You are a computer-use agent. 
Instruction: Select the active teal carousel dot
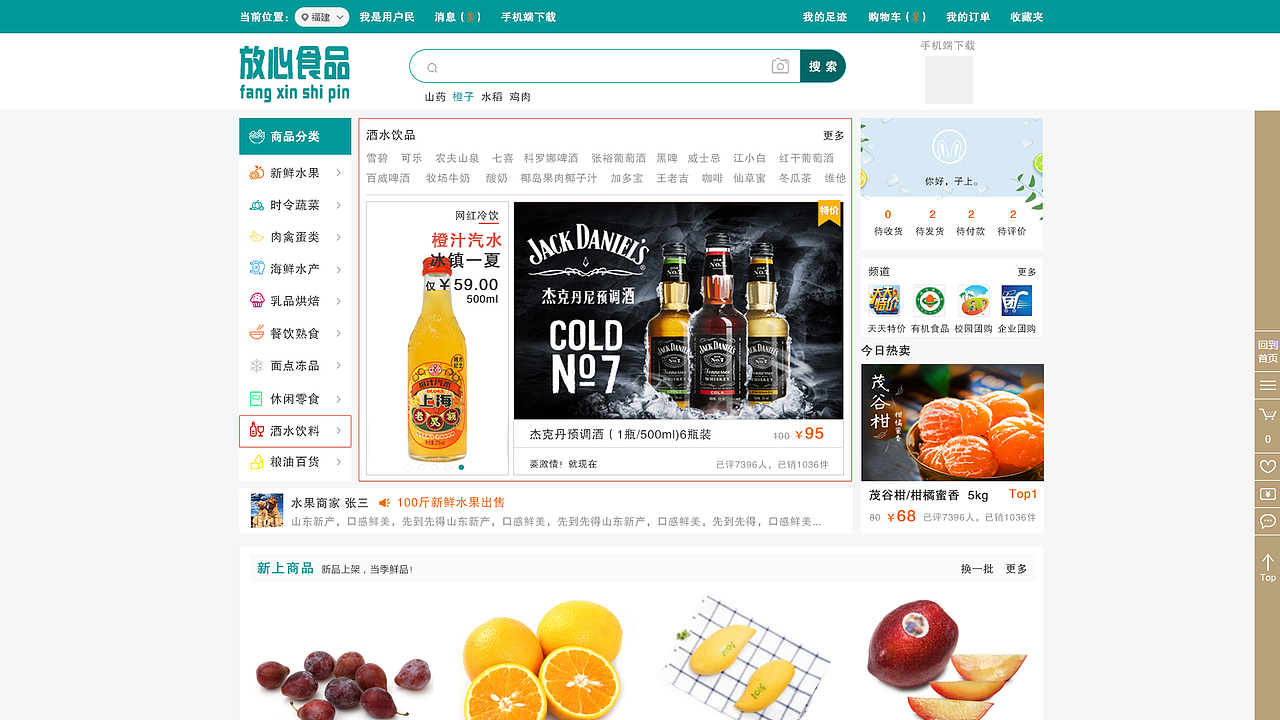click(x=461, y=467)
